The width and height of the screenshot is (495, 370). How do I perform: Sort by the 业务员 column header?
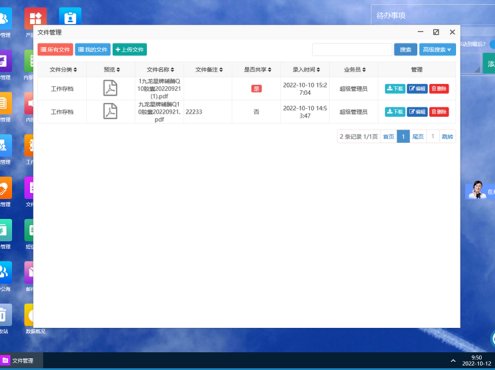coord(355,69)
